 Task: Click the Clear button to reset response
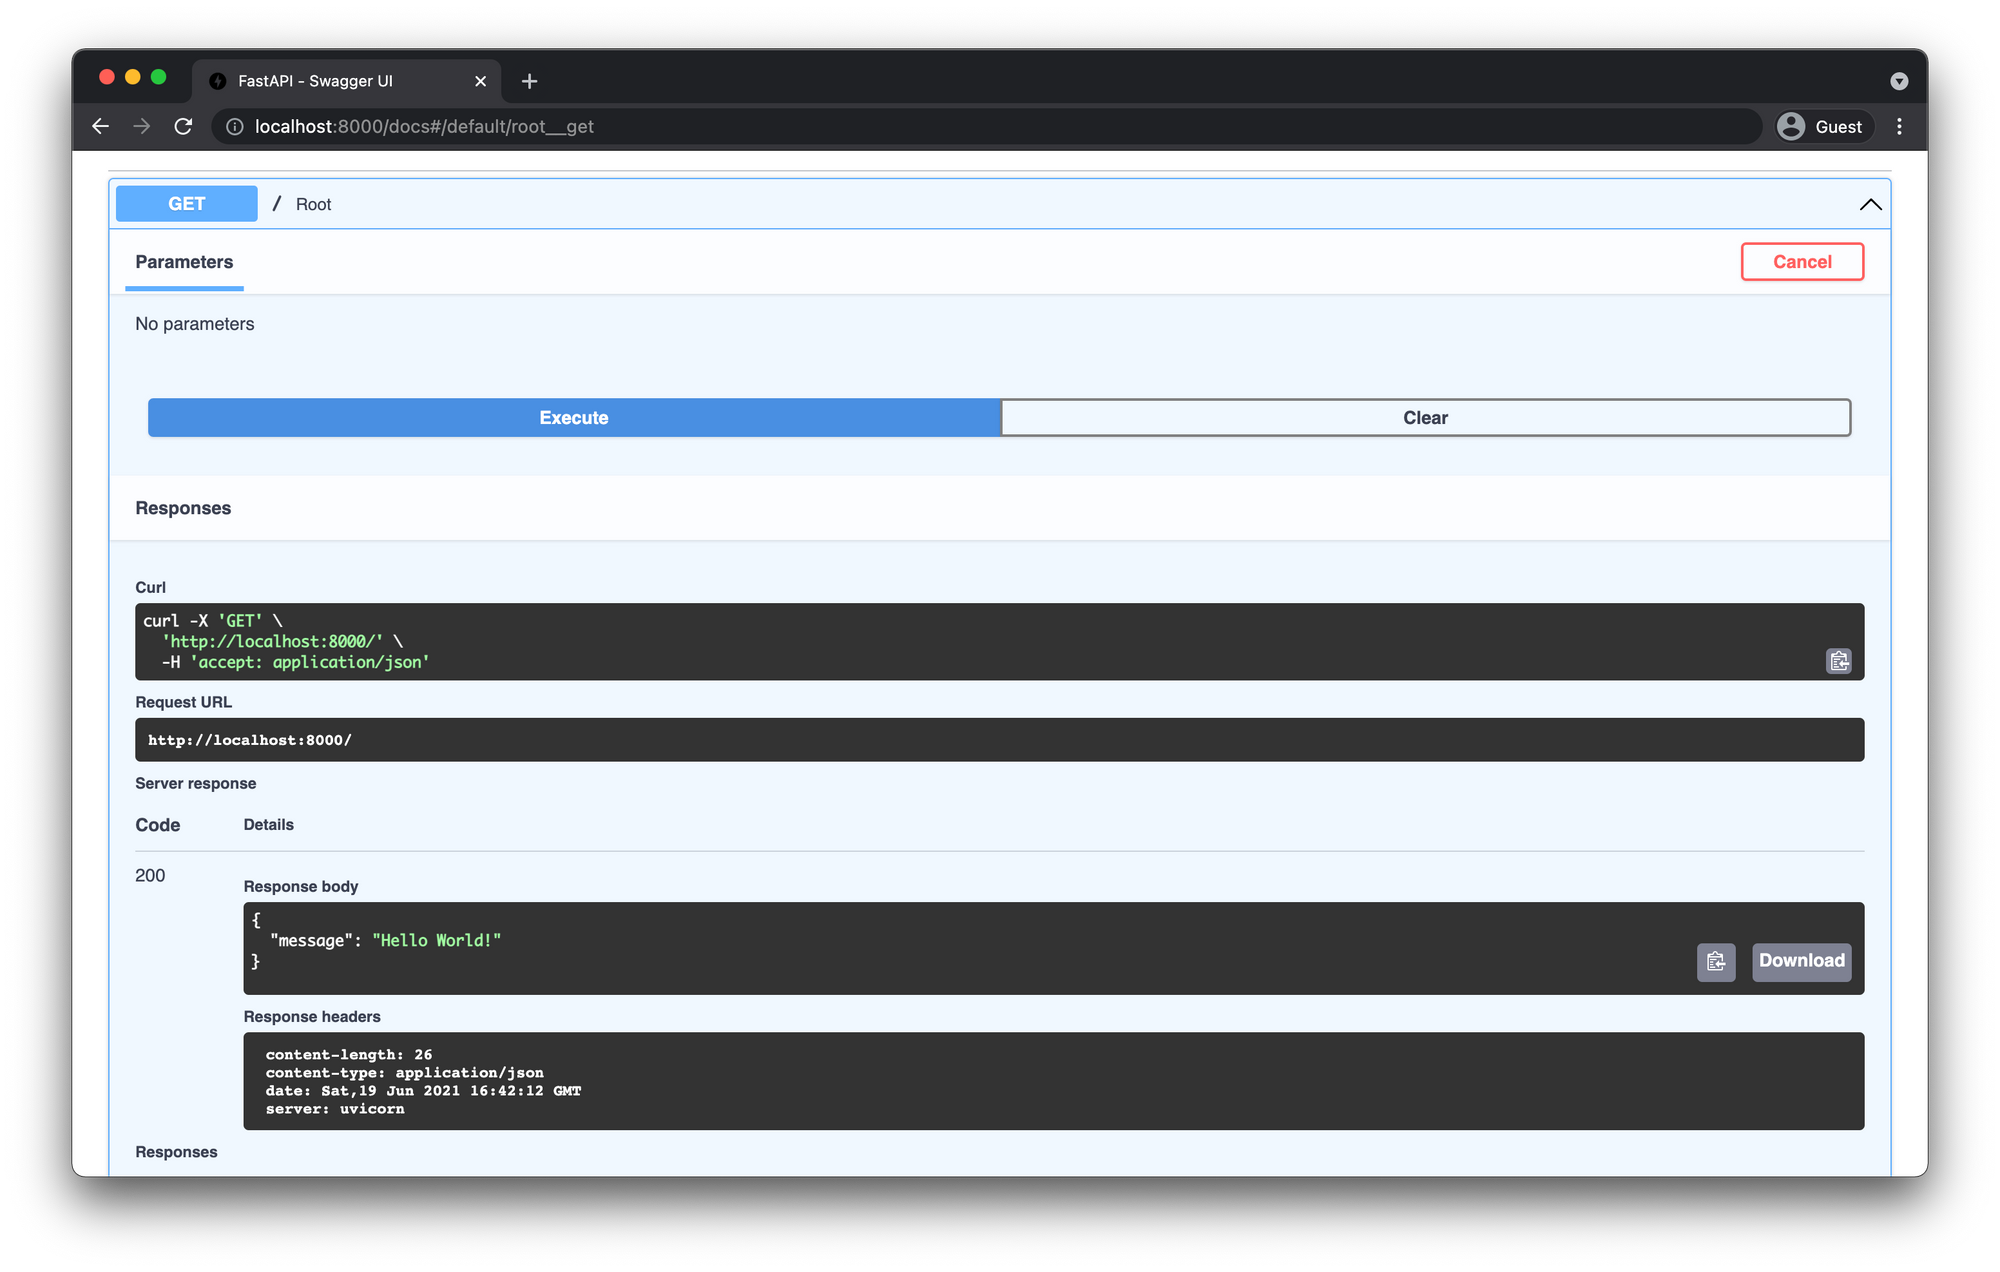tap(1424, 417)
